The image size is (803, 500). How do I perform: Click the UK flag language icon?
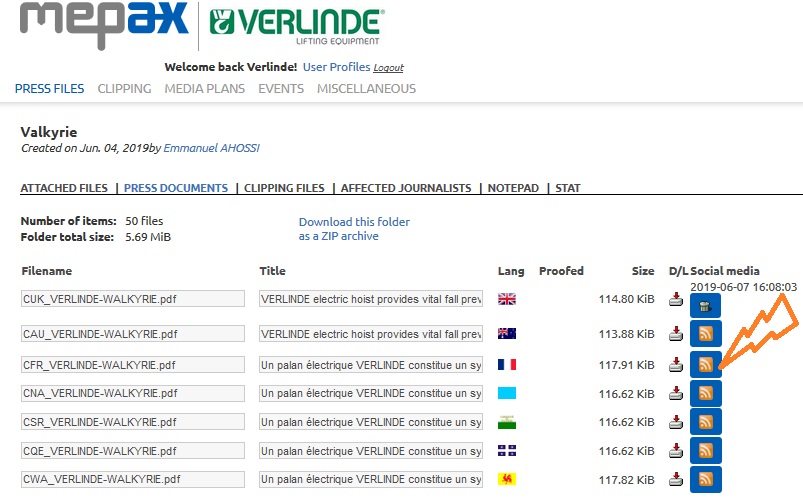(x=507, y=299)
